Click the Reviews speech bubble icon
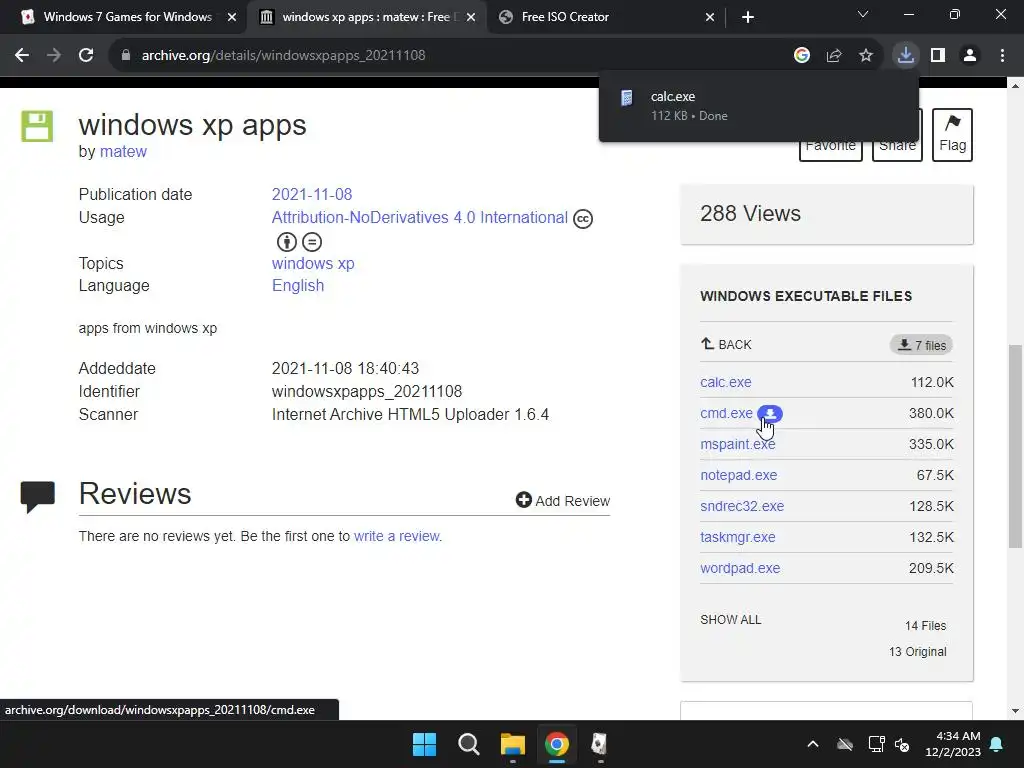 pyautogui.click(x=38, y=497)
